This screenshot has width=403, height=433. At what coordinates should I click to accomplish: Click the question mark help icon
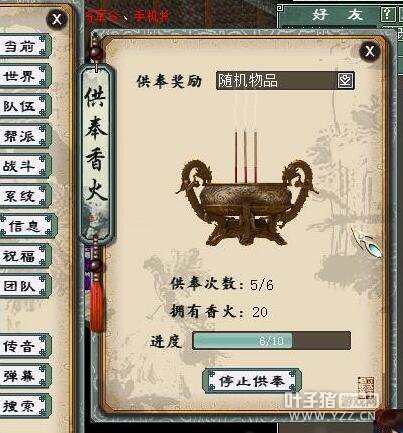[x=387, y=14]
